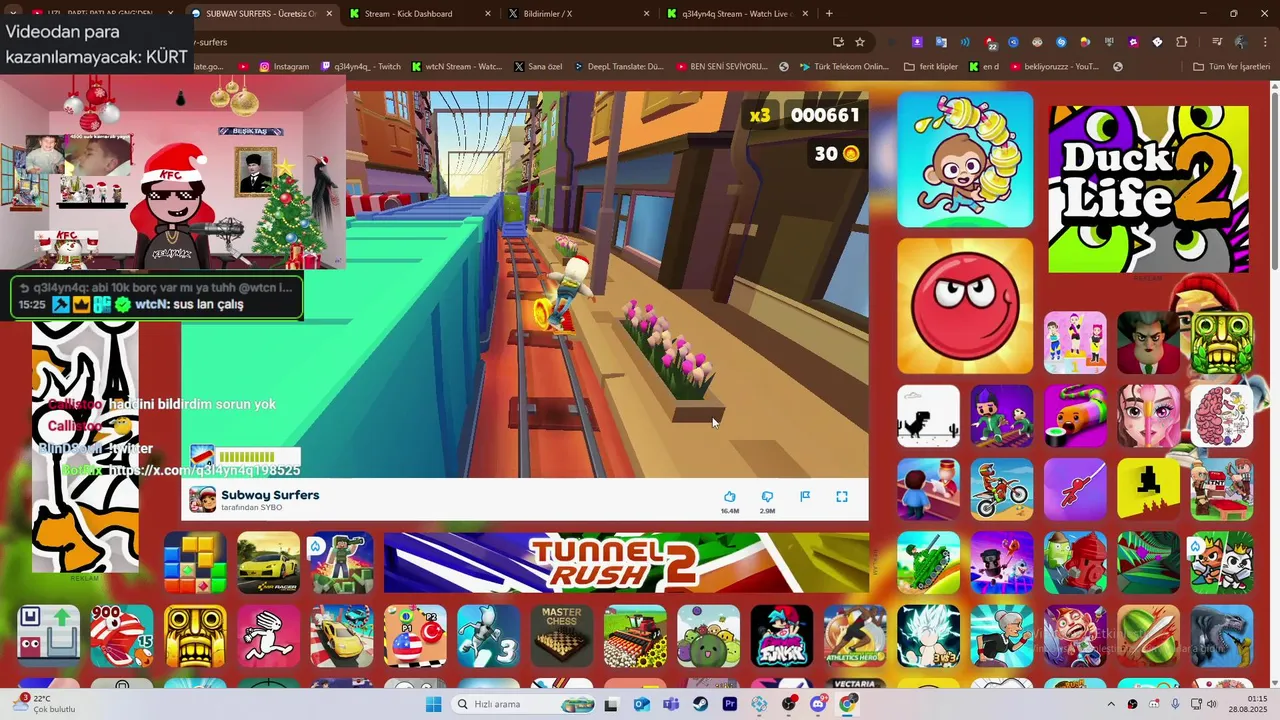1280x720 pixels.
Task: Open media controls playlist icon
Action: 1217,42
